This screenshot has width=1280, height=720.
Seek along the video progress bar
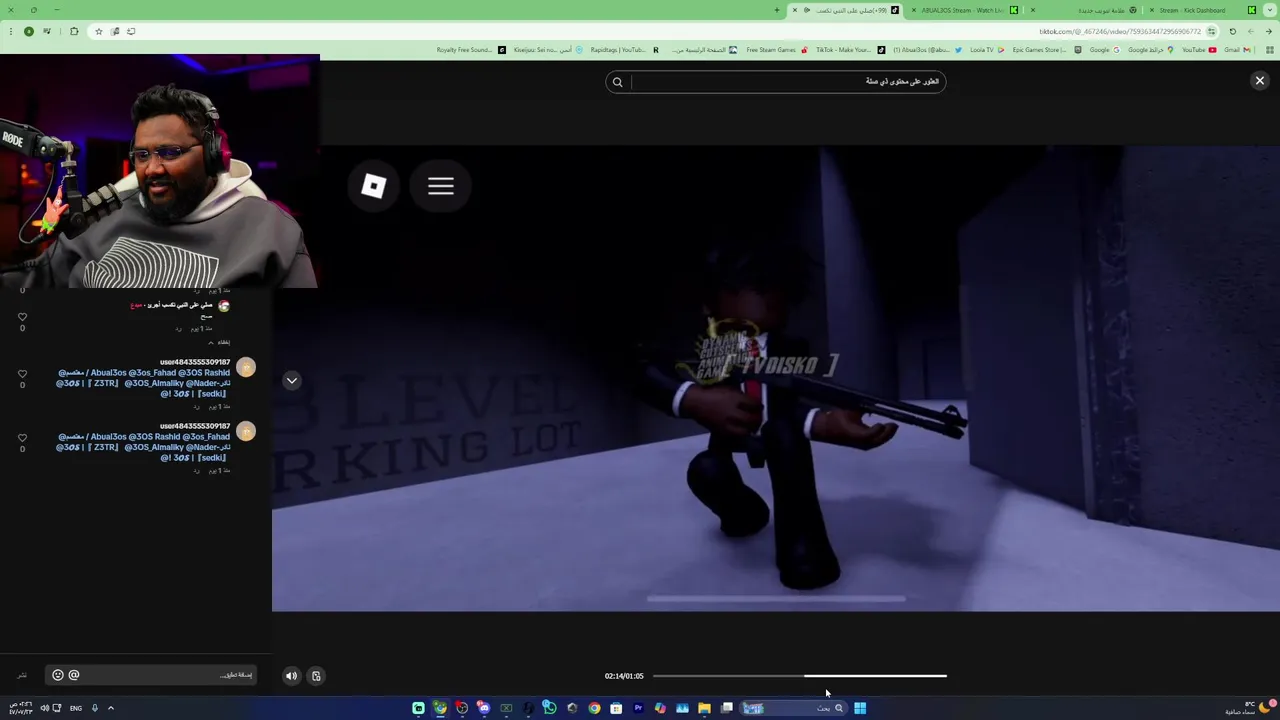click(800, 676)
